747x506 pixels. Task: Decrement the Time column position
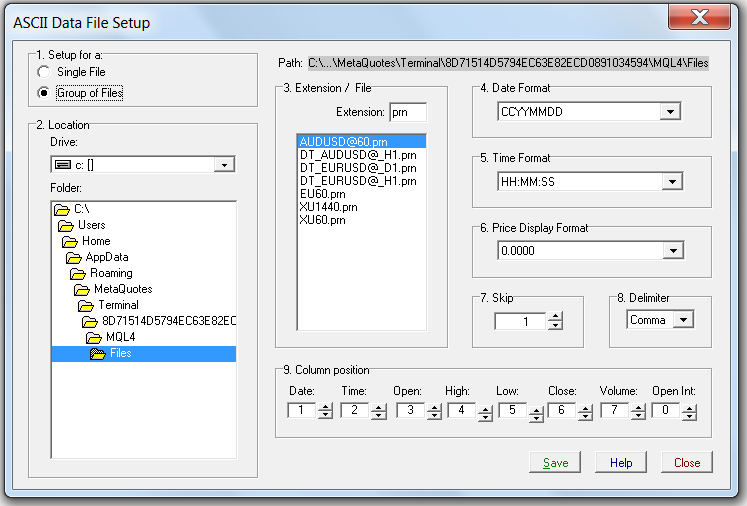coord(378,415)
